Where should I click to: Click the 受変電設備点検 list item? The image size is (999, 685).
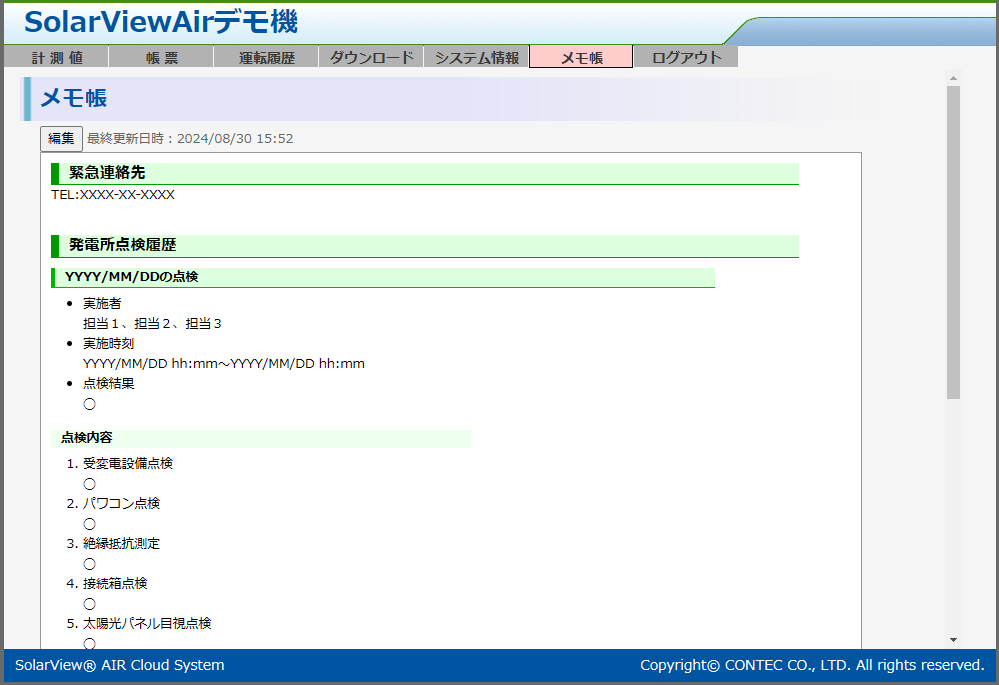pos(128,463)
